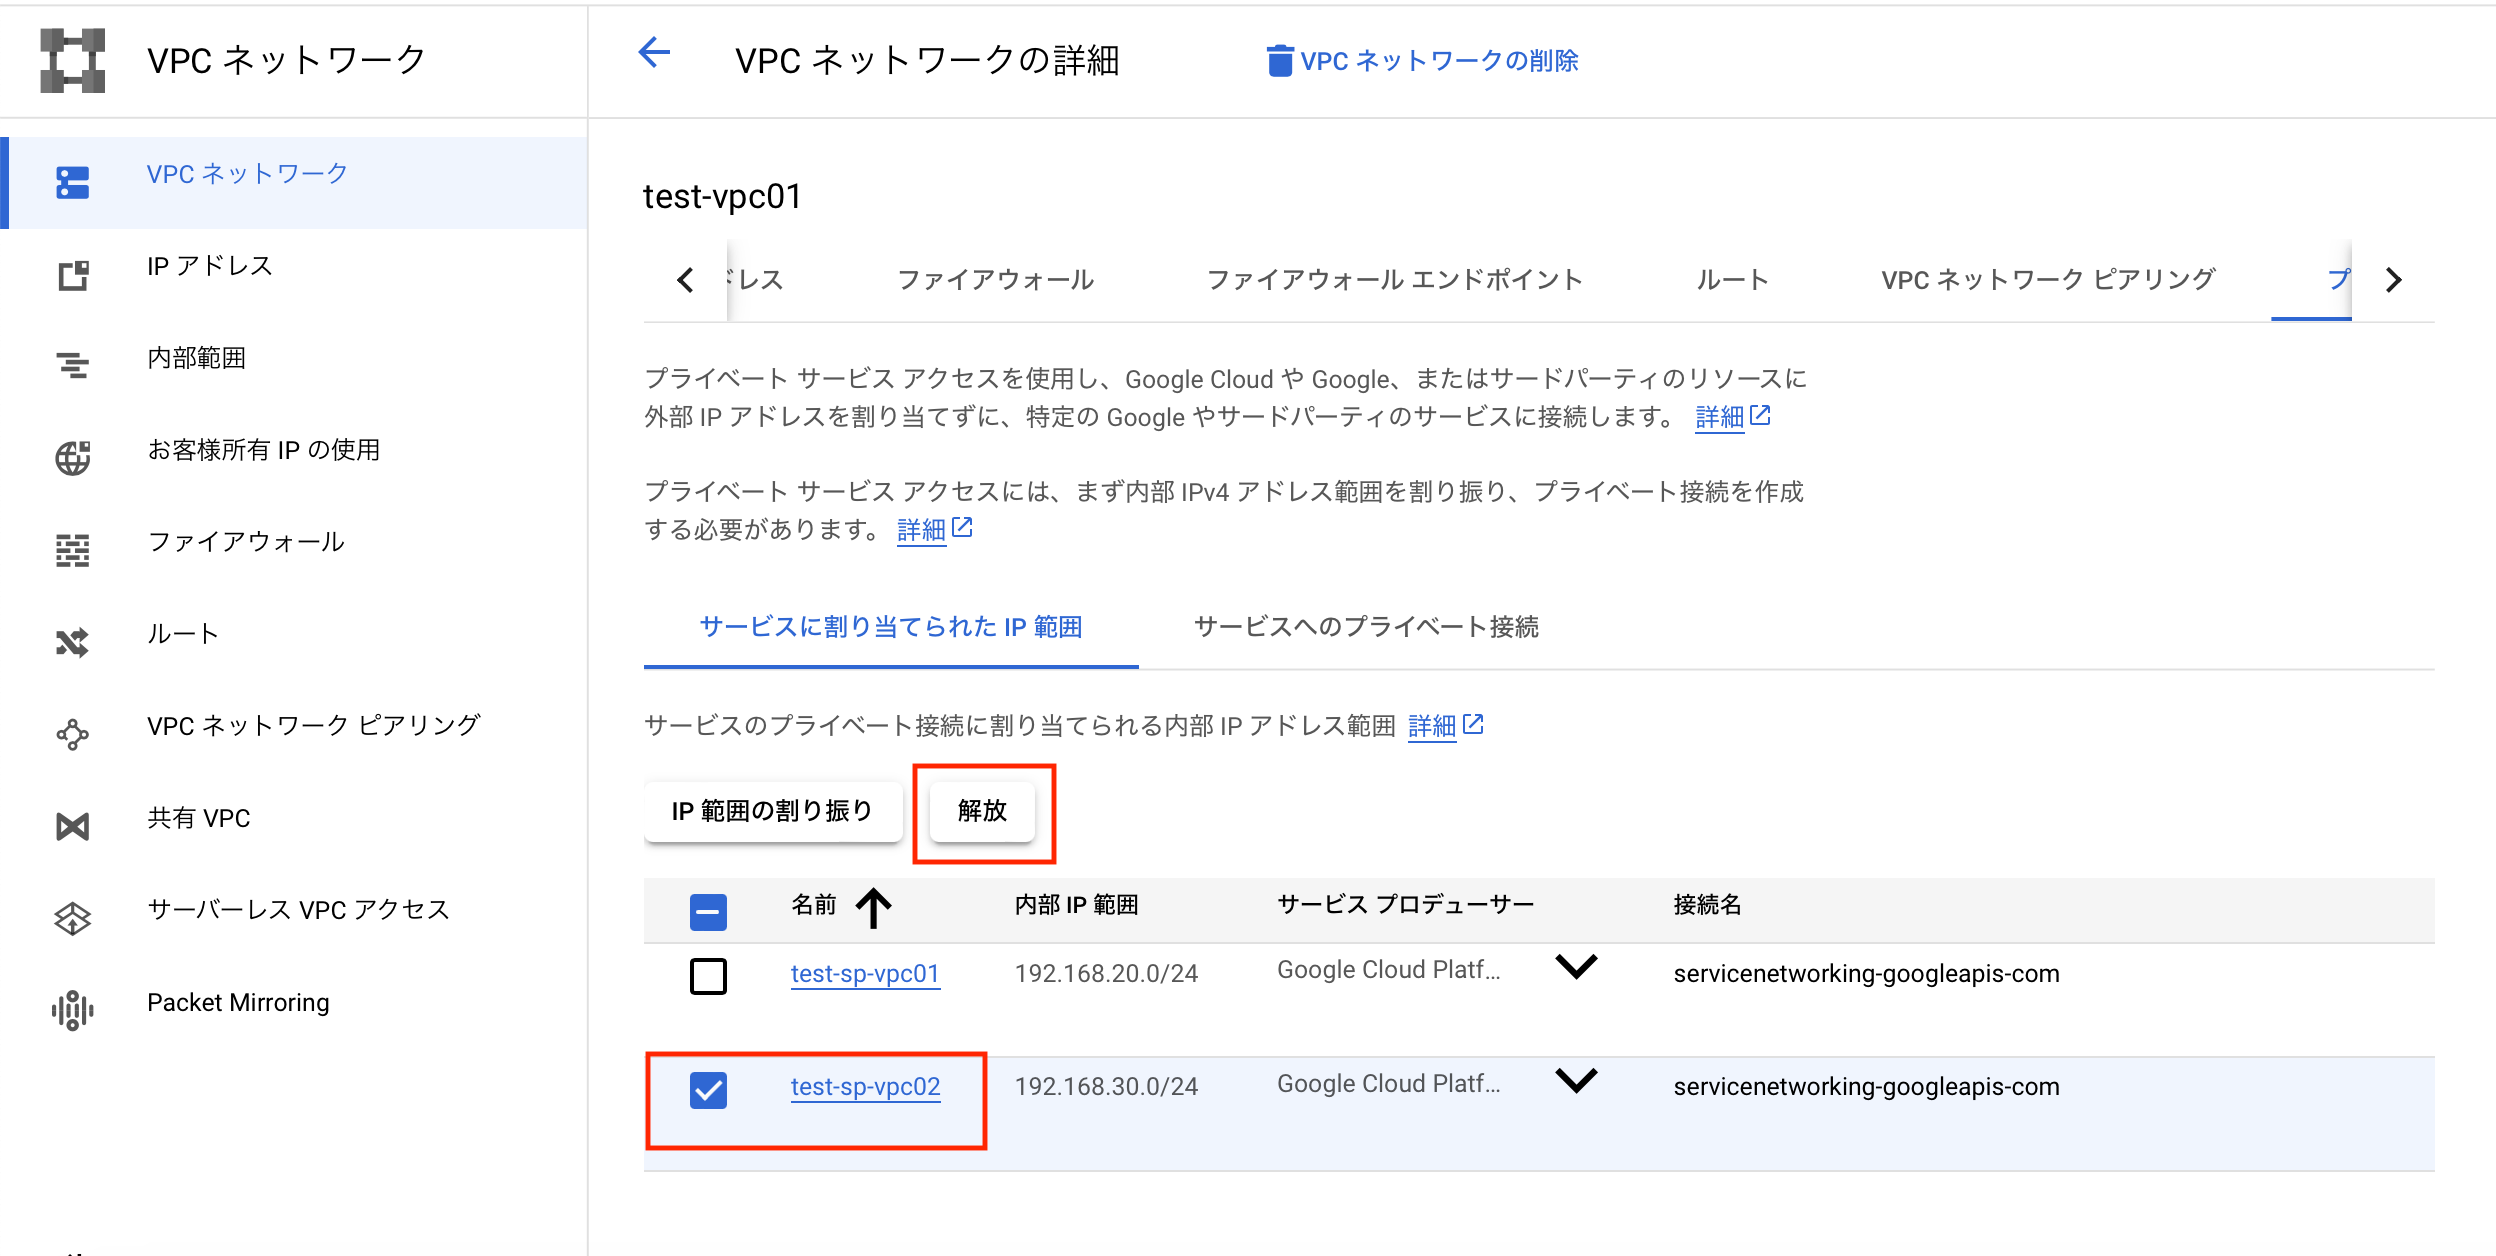The width and height of the screenshot is (2496, 1256).
Task: Click the IP アドレス sidebar icon
Action: 72,275
